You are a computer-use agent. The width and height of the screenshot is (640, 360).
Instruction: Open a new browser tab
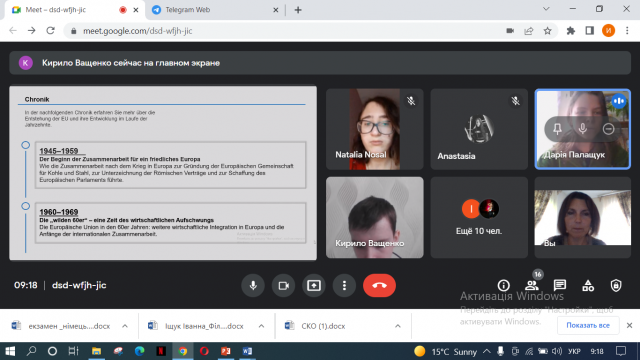298,10
